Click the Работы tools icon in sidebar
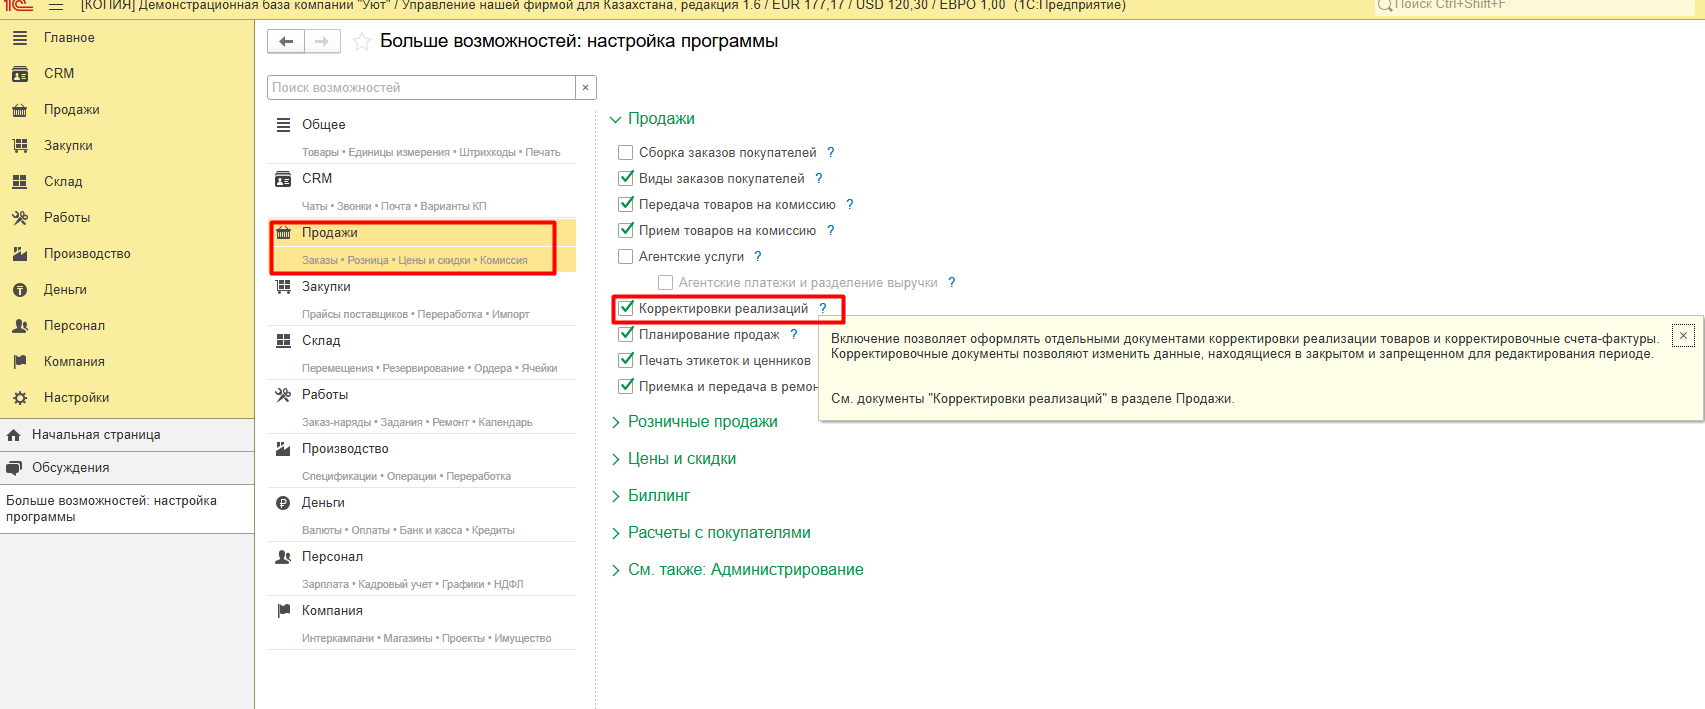 [x=19, y=218]
